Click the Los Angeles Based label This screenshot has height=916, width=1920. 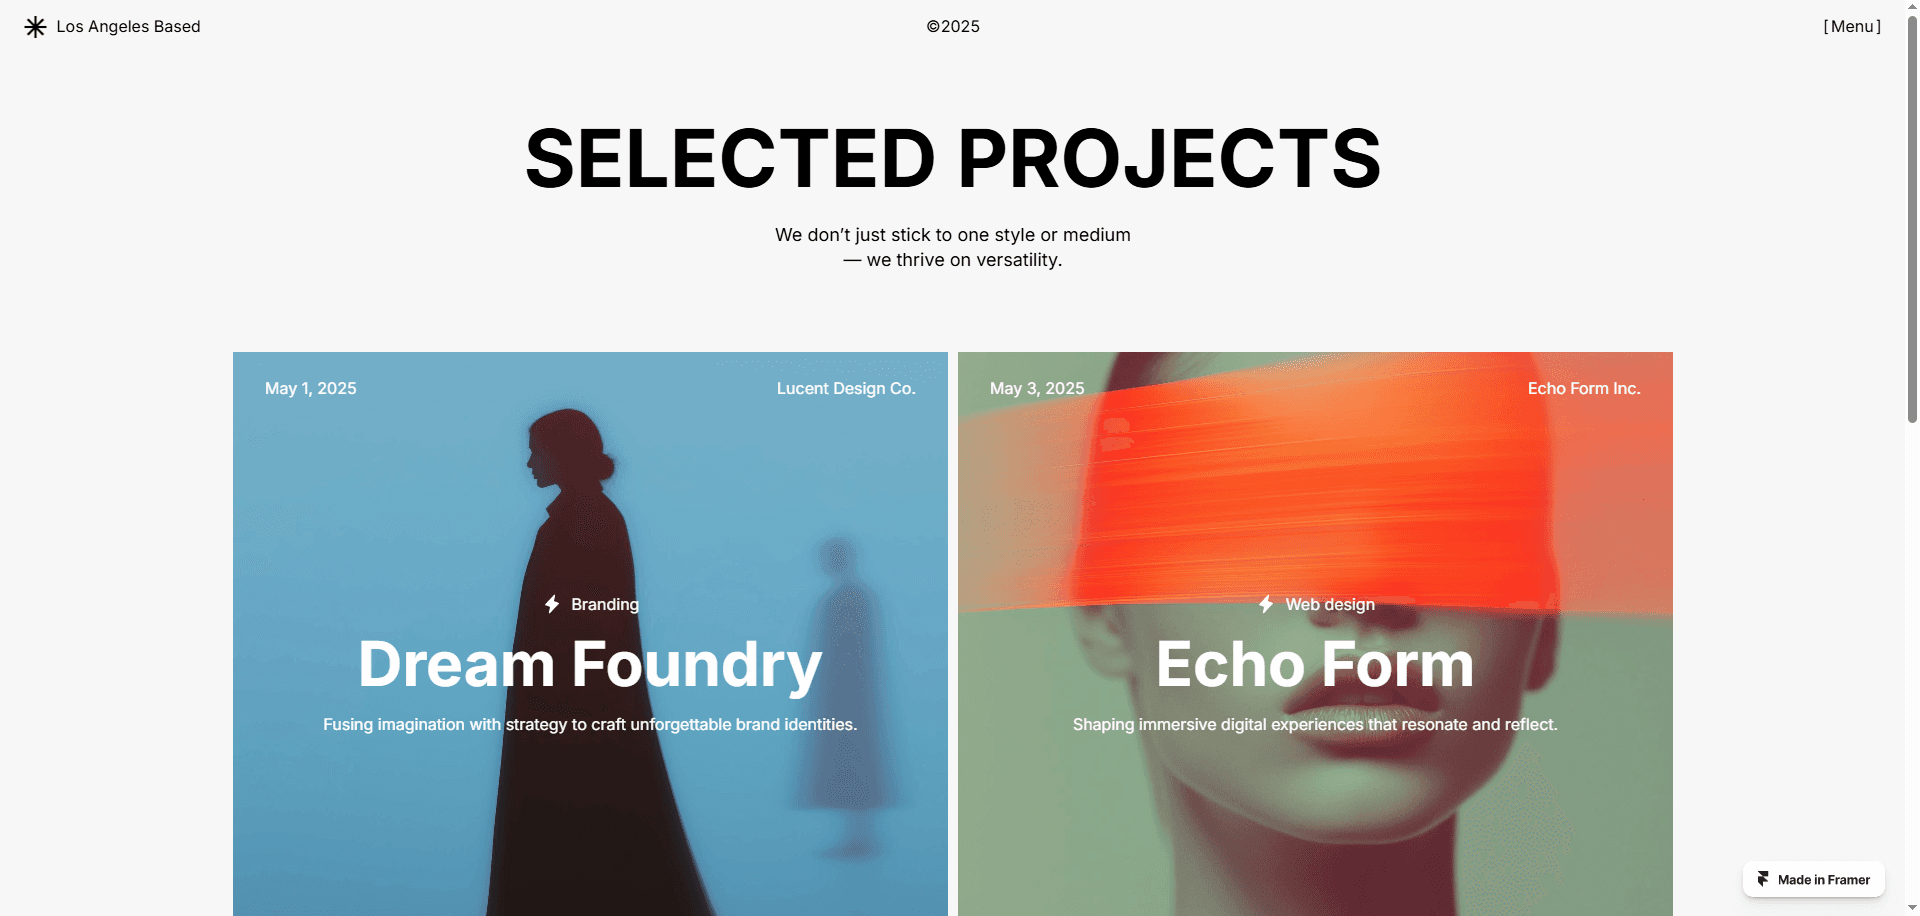[x=128, y=27]
